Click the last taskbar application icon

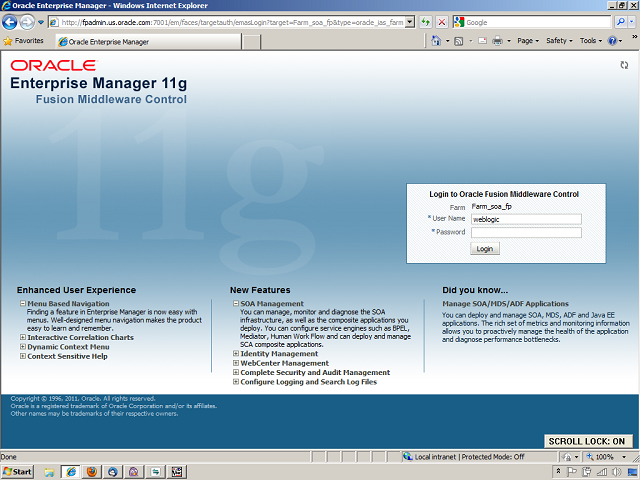tap(177, 472)
